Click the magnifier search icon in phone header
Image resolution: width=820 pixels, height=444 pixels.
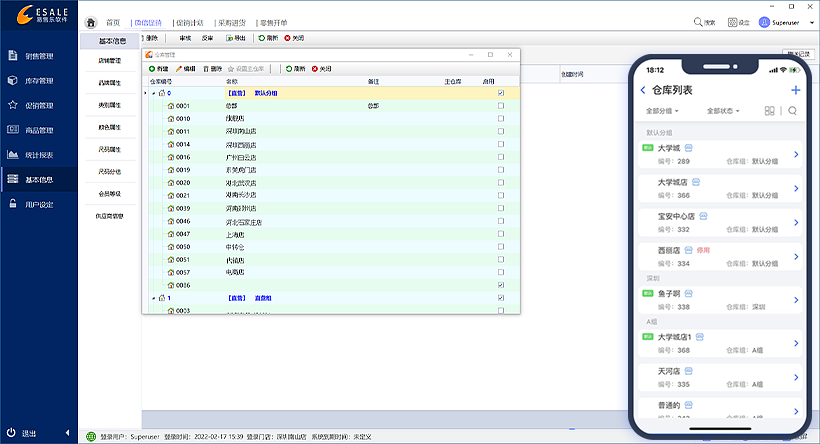point(792,111)
